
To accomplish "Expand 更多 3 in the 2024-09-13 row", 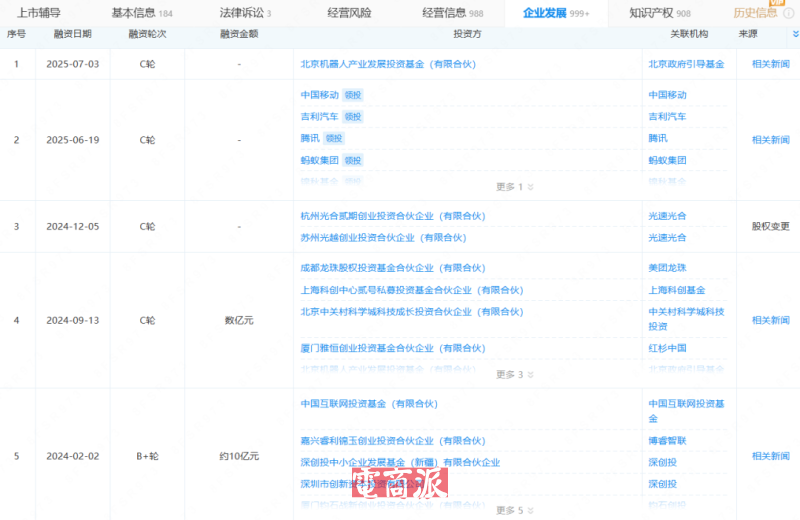I will (x=515, y=375).
